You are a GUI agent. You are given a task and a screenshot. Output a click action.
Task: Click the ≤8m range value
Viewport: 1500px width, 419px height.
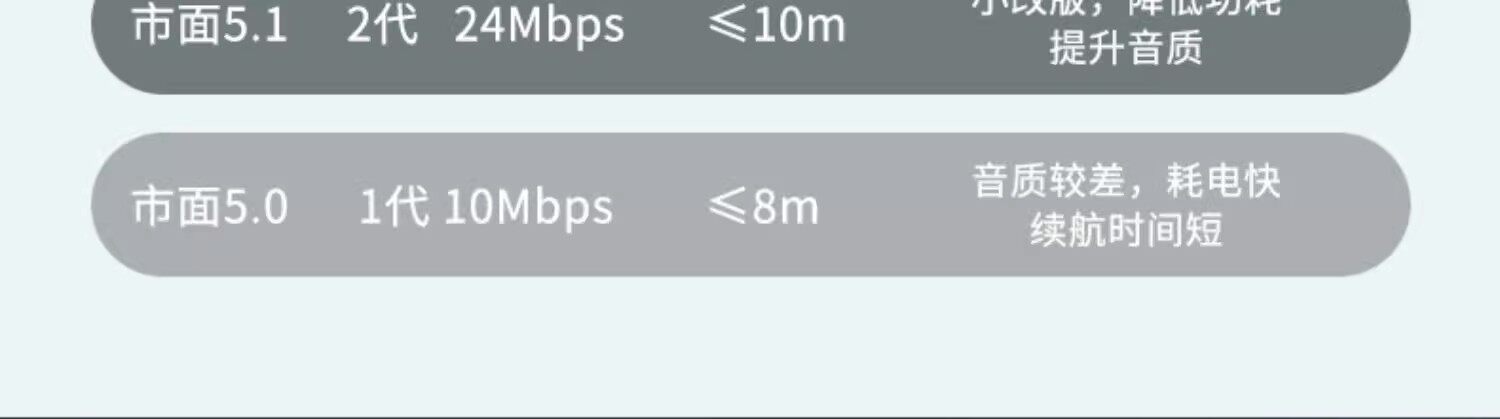click(x=764, y=208)
